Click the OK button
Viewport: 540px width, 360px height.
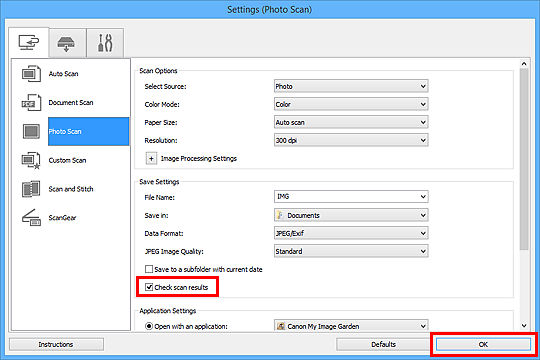pyautogui.click(x=483, y=344)
